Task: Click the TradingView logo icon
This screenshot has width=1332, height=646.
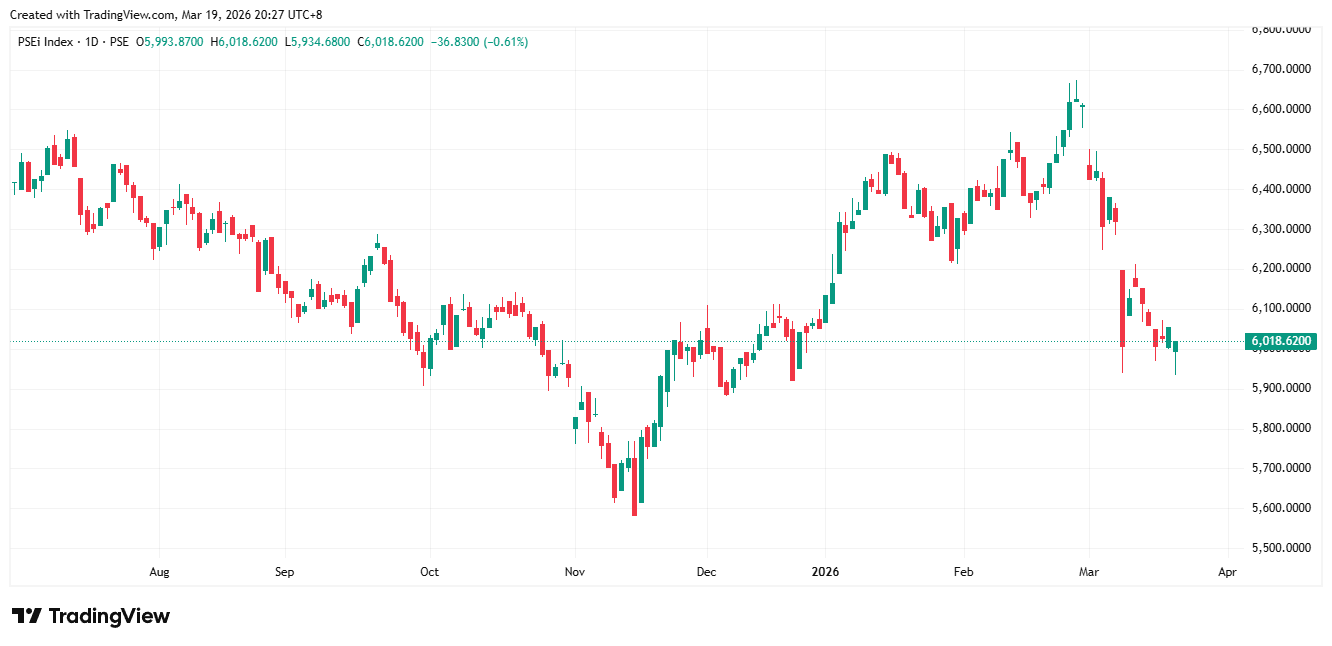Action: [26, 616]
